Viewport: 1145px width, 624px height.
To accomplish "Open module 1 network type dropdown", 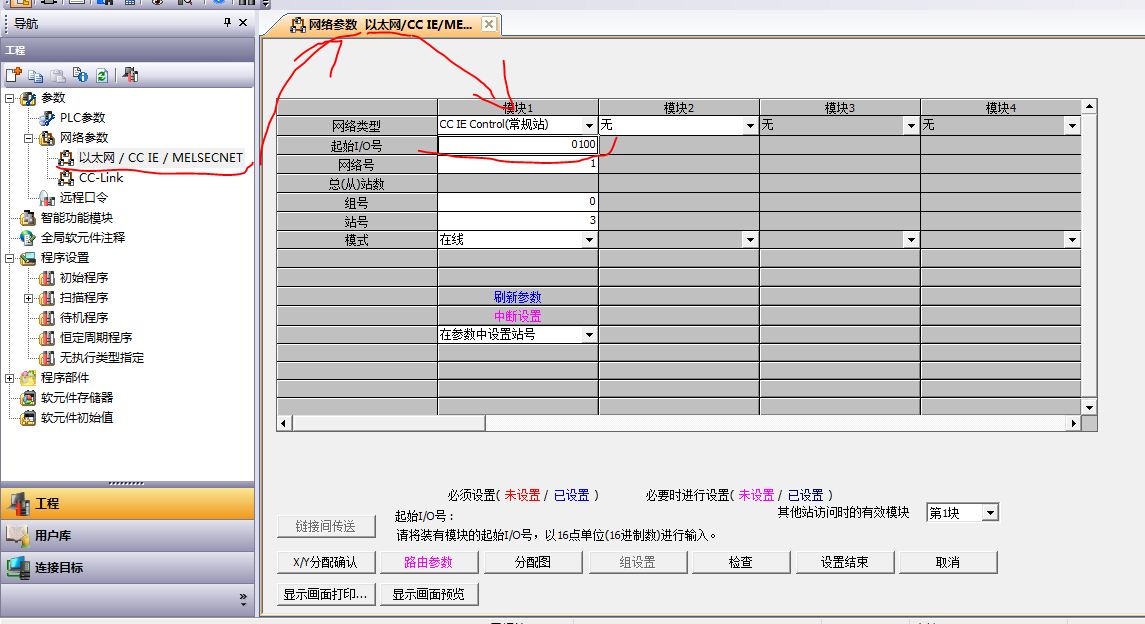I will pyautogui.click(x=589, y=126).
